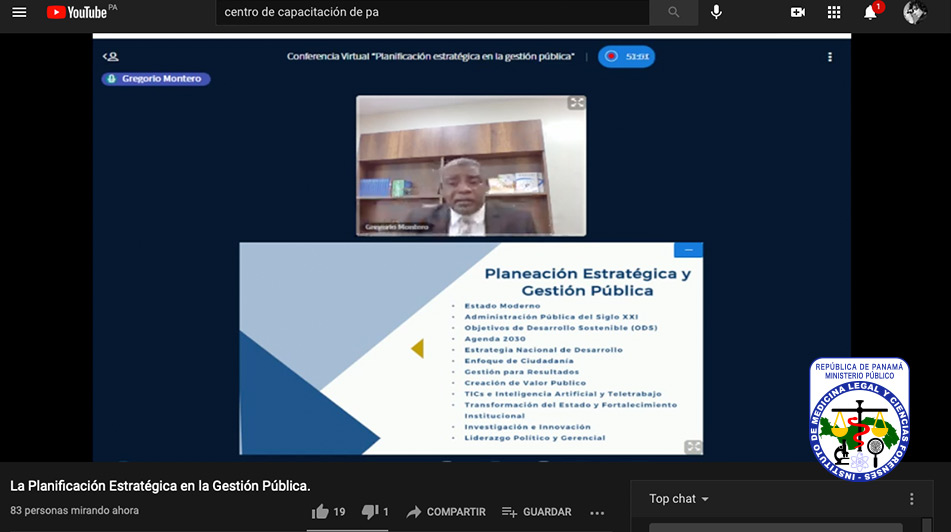Select the Gregorio Montero speaker label
Screen dimensions: 951x532
[156, 79]
